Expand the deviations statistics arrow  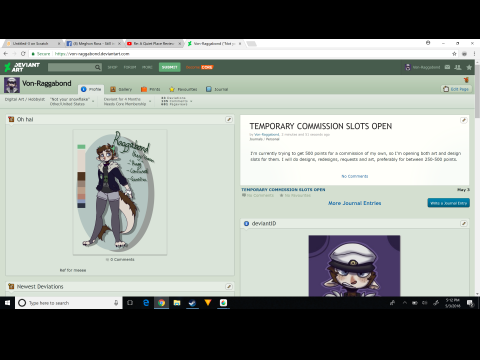tap(191, 101)
